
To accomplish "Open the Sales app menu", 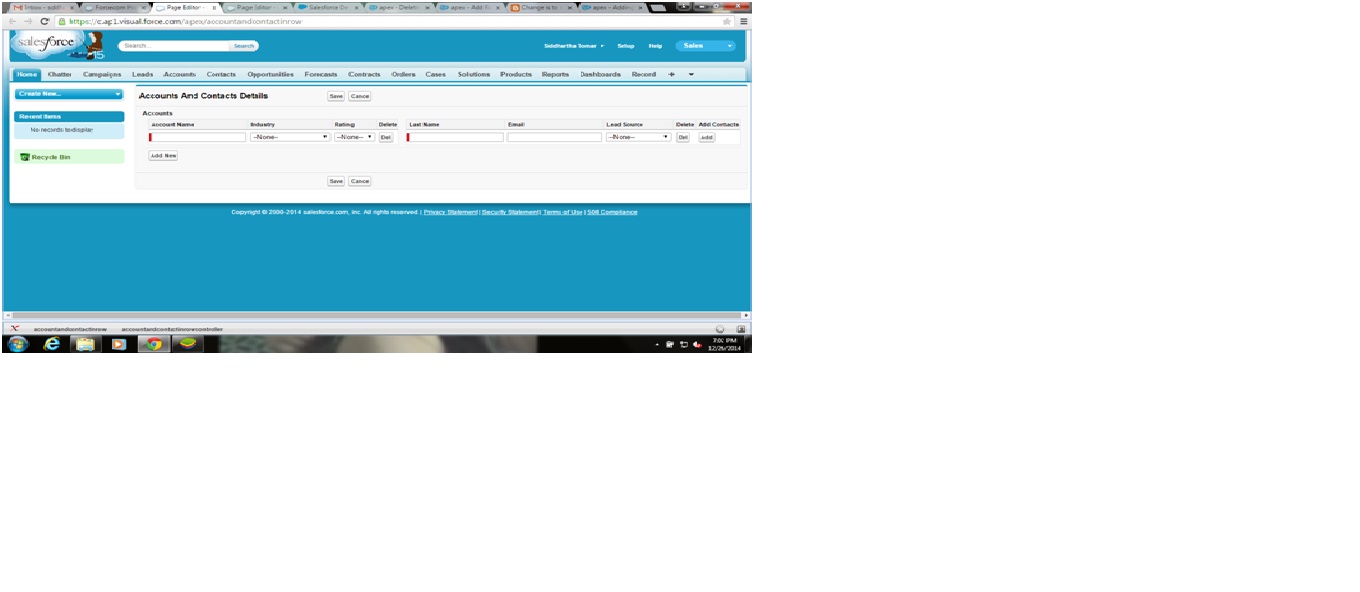I will (705, 46).
